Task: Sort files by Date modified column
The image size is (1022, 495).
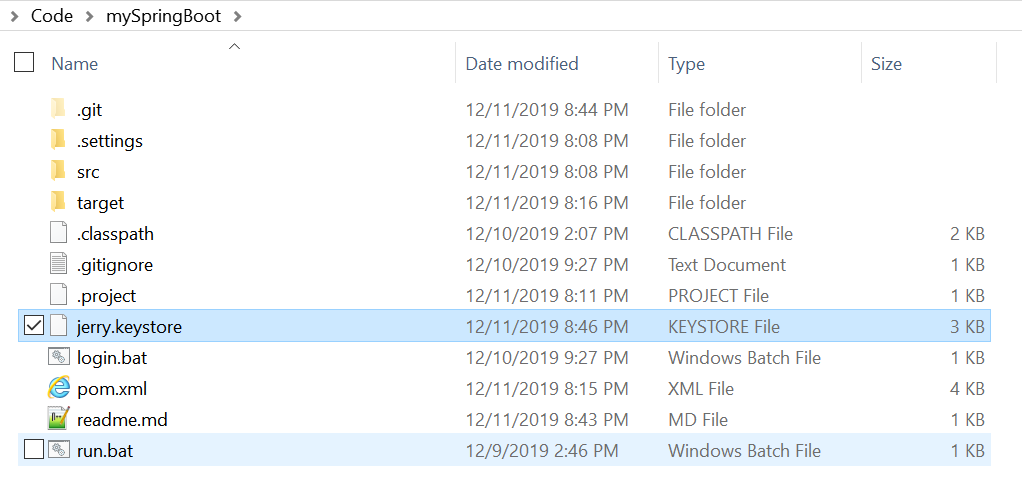Action: pyautogui.click(x=522, y=64)
